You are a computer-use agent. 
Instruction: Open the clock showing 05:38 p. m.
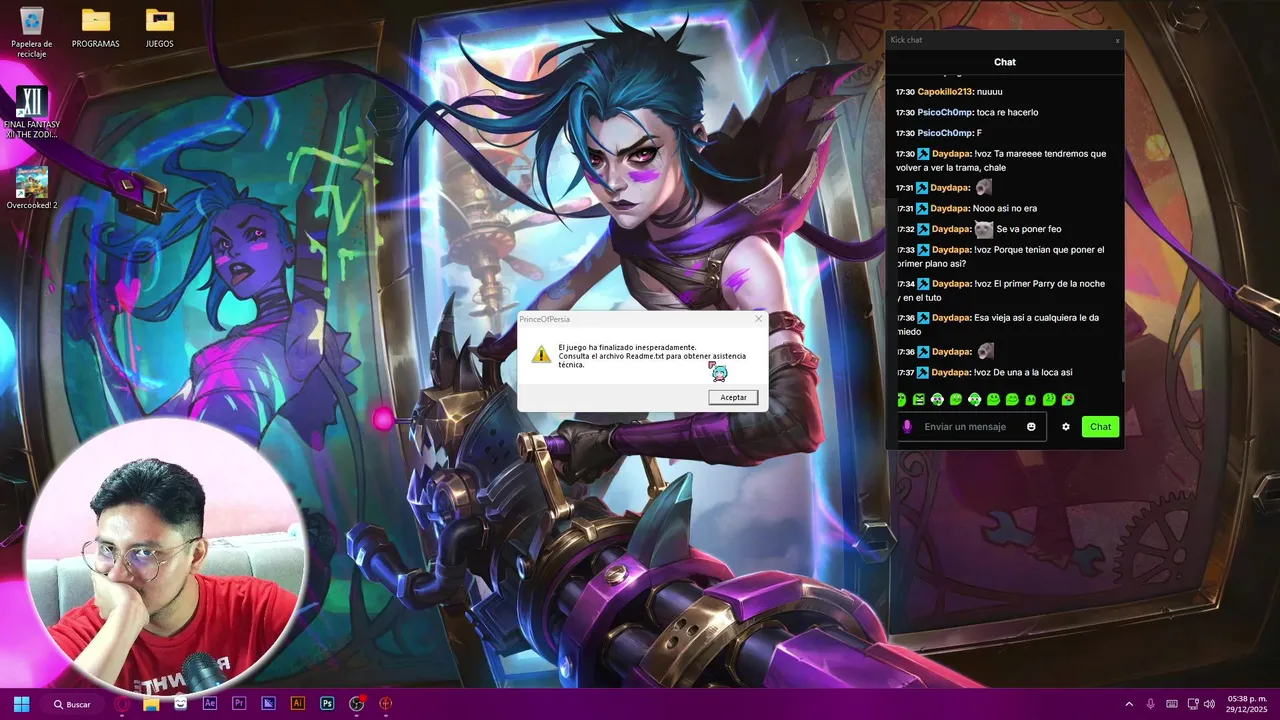coord(1246,704)
